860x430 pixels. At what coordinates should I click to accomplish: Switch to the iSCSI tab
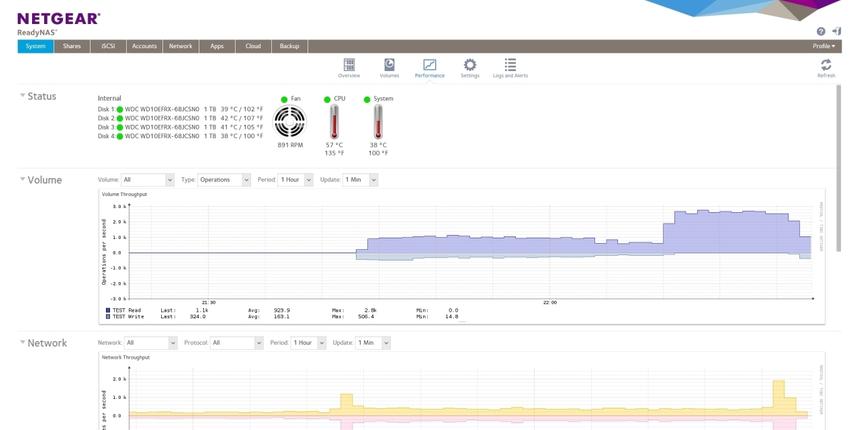pyautogui.click(x=108, y=46)
